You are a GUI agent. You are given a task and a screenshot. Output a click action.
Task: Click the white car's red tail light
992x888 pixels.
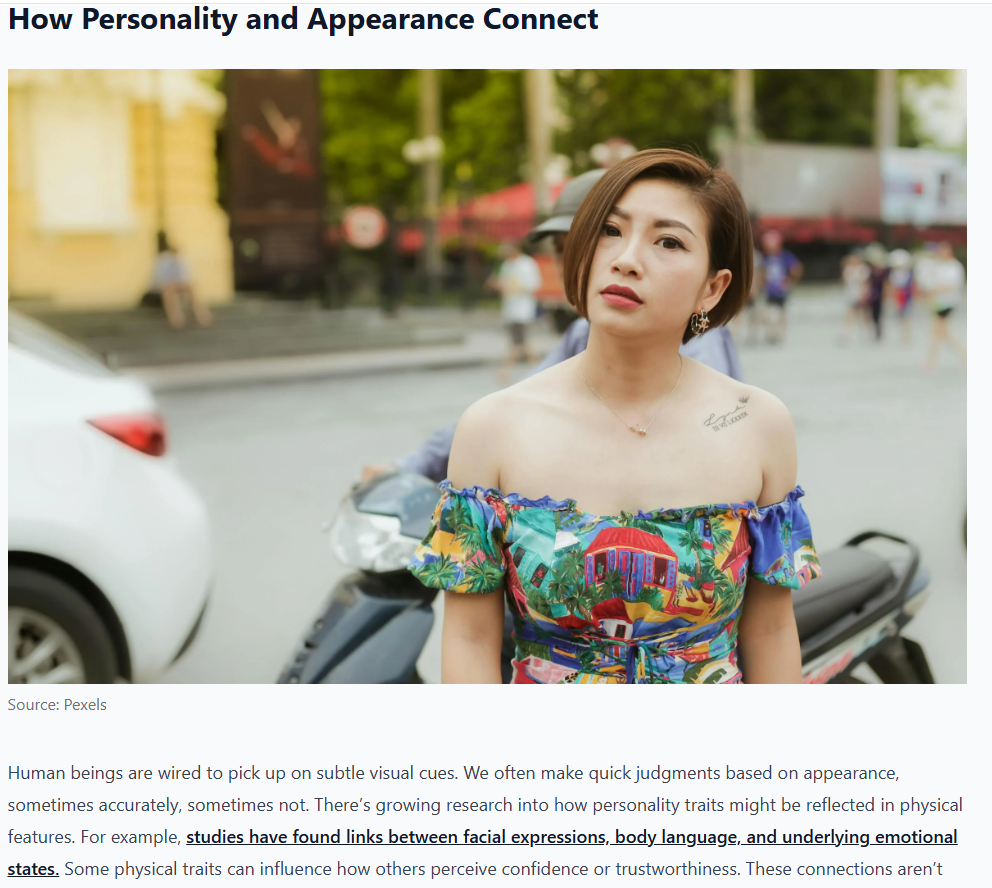coord(129,433)
